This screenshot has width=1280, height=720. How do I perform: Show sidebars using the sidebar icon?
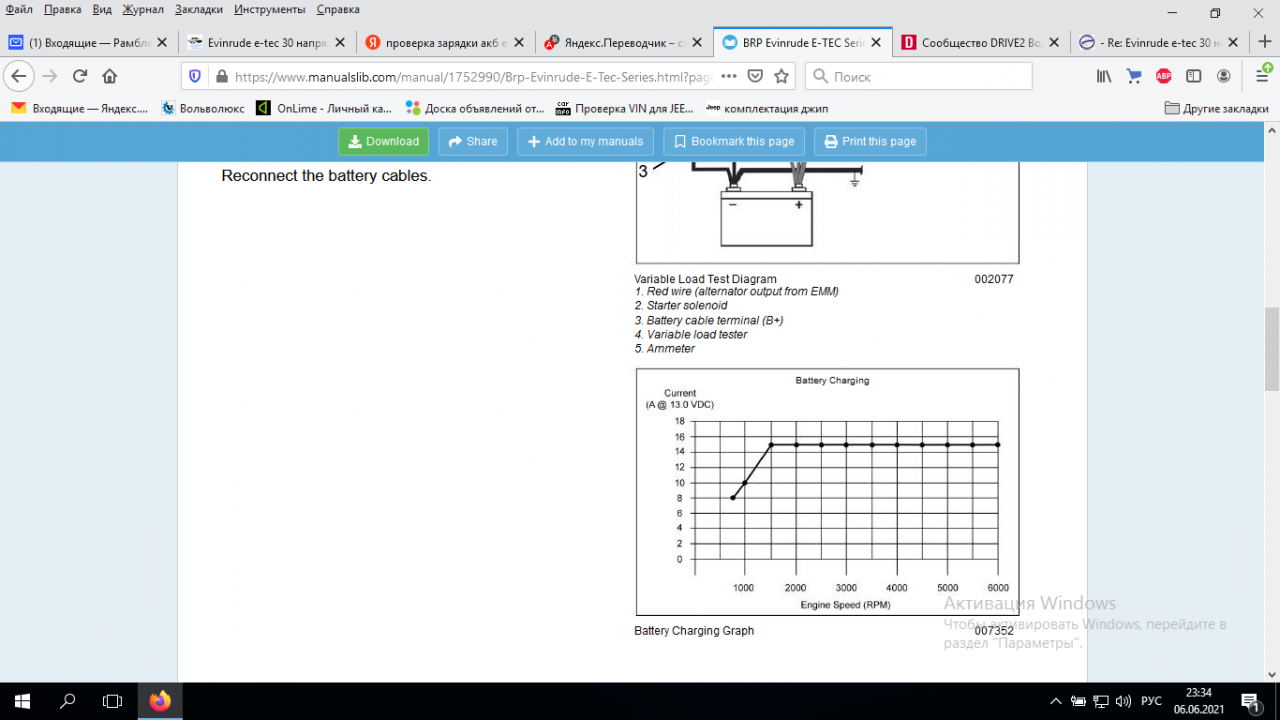1193,76
